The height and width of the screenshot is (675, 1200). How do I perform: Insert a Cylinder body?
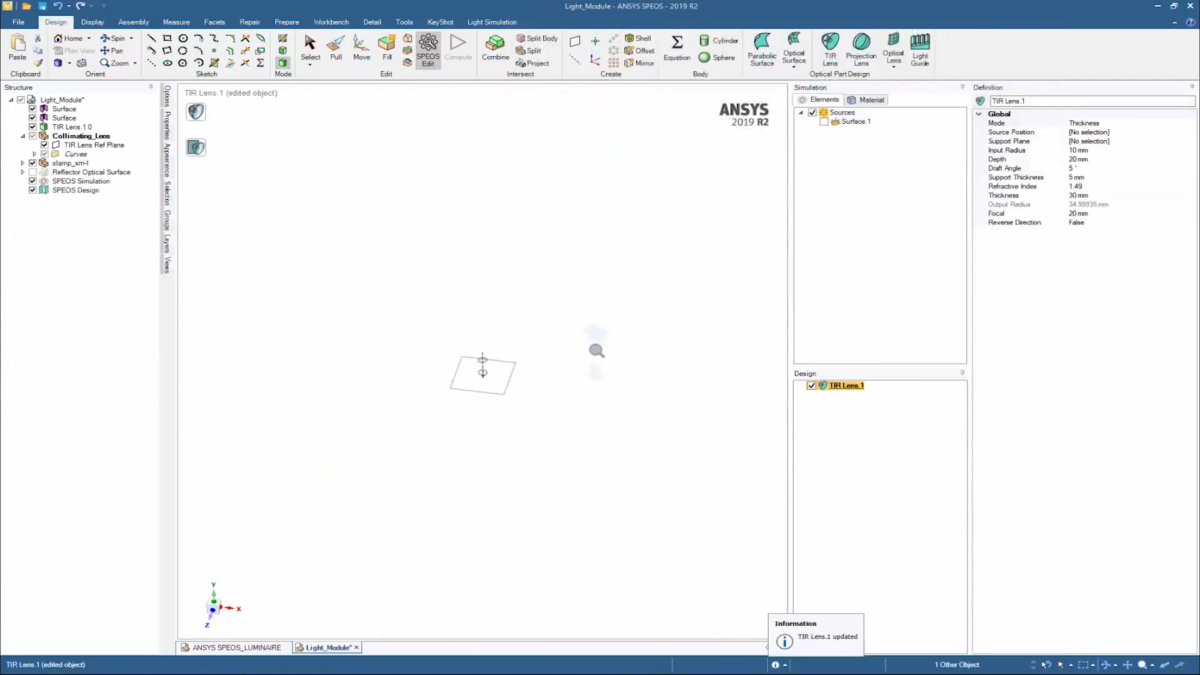tap(718, 41)
